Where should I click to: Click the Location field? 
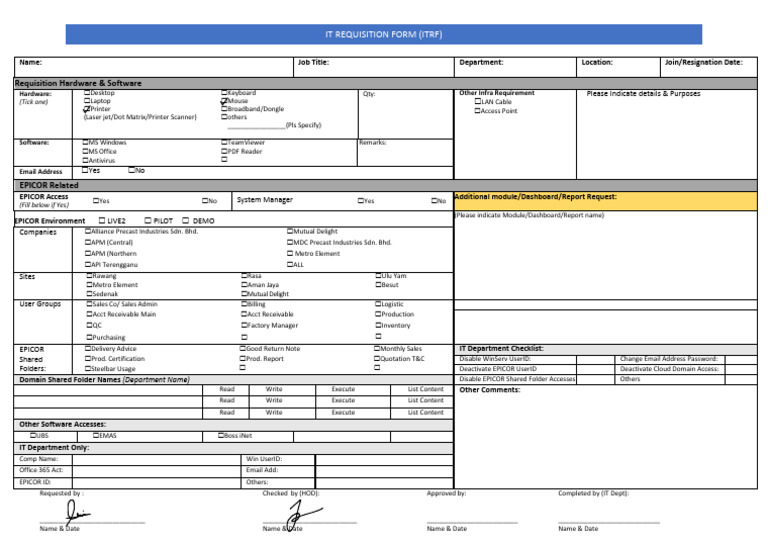coord(619,67)
